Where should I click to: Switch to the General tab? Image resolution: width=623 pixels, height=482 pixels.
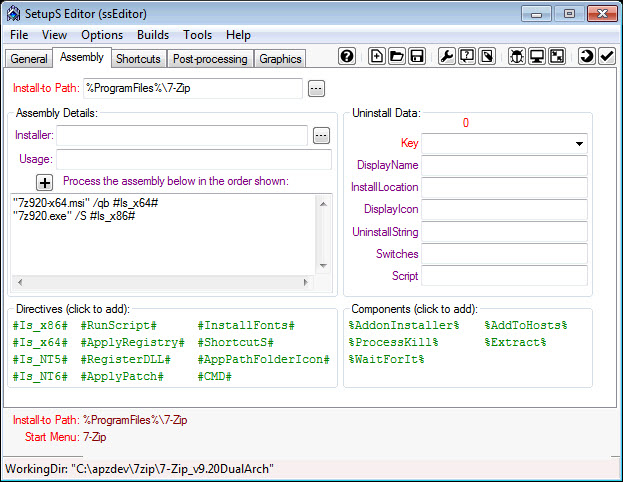29,59
